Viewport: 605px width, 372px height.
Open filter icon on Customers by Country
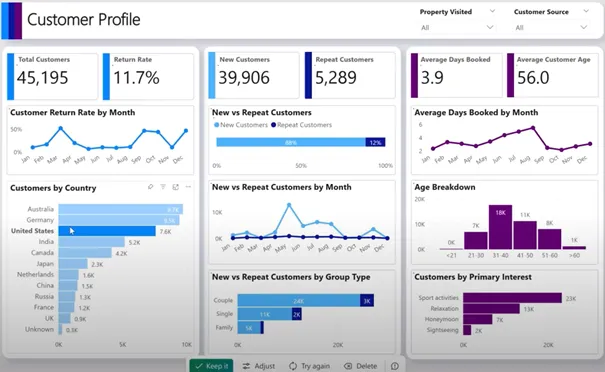pyautogui.click(x=163, y=187)
